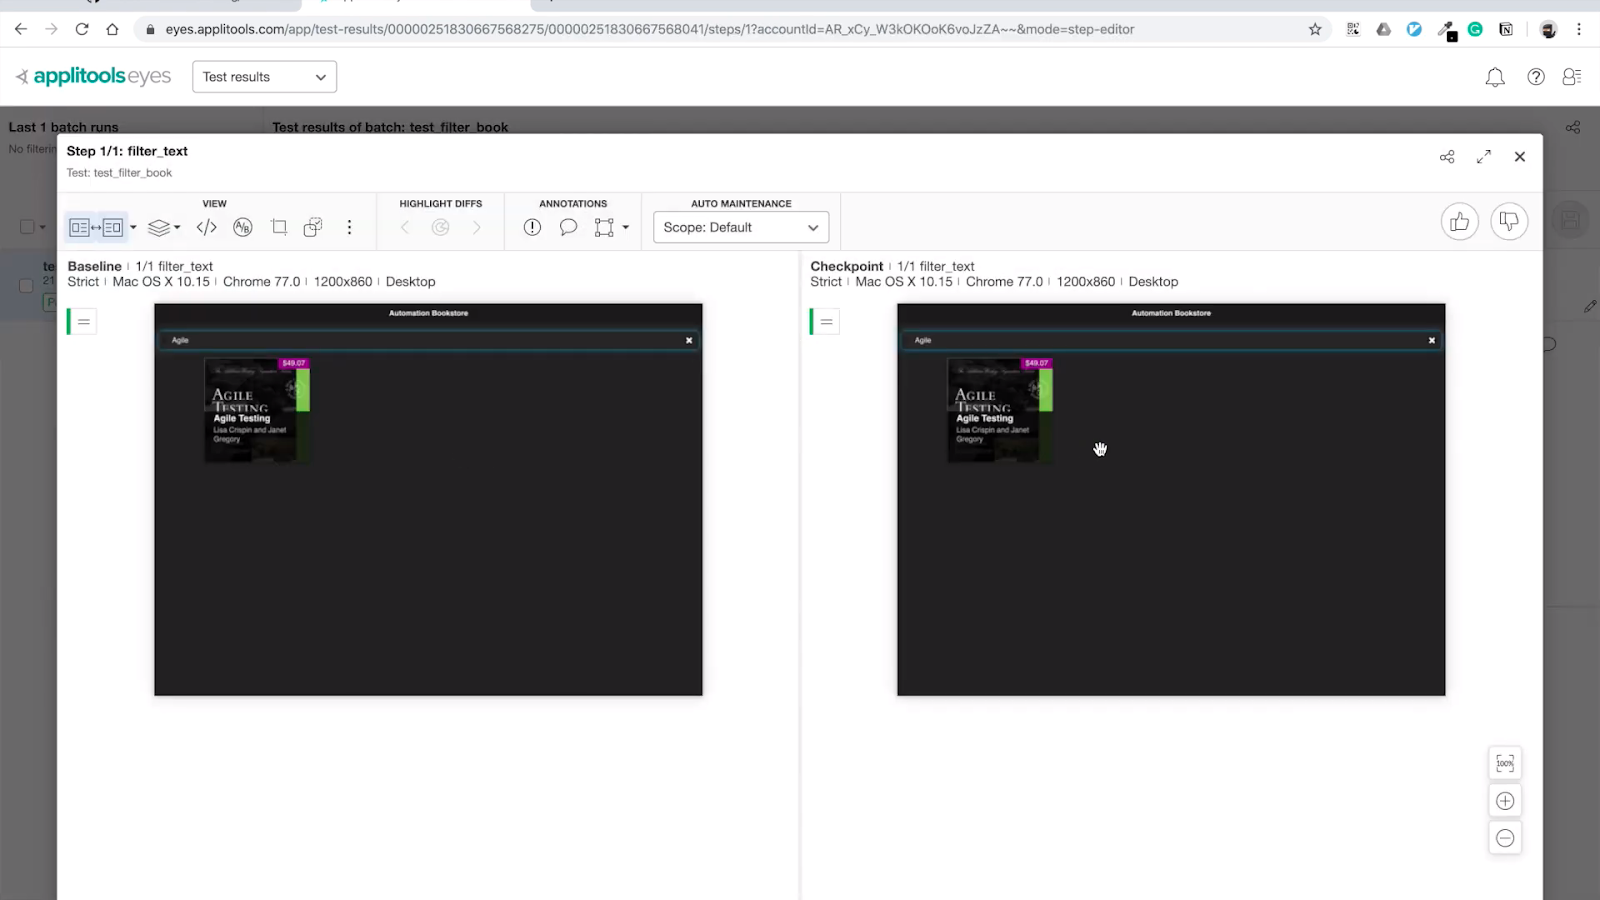1600x900 pixels.
Task: Reset zoom to 100% icon
Action: click(1505, 764)
